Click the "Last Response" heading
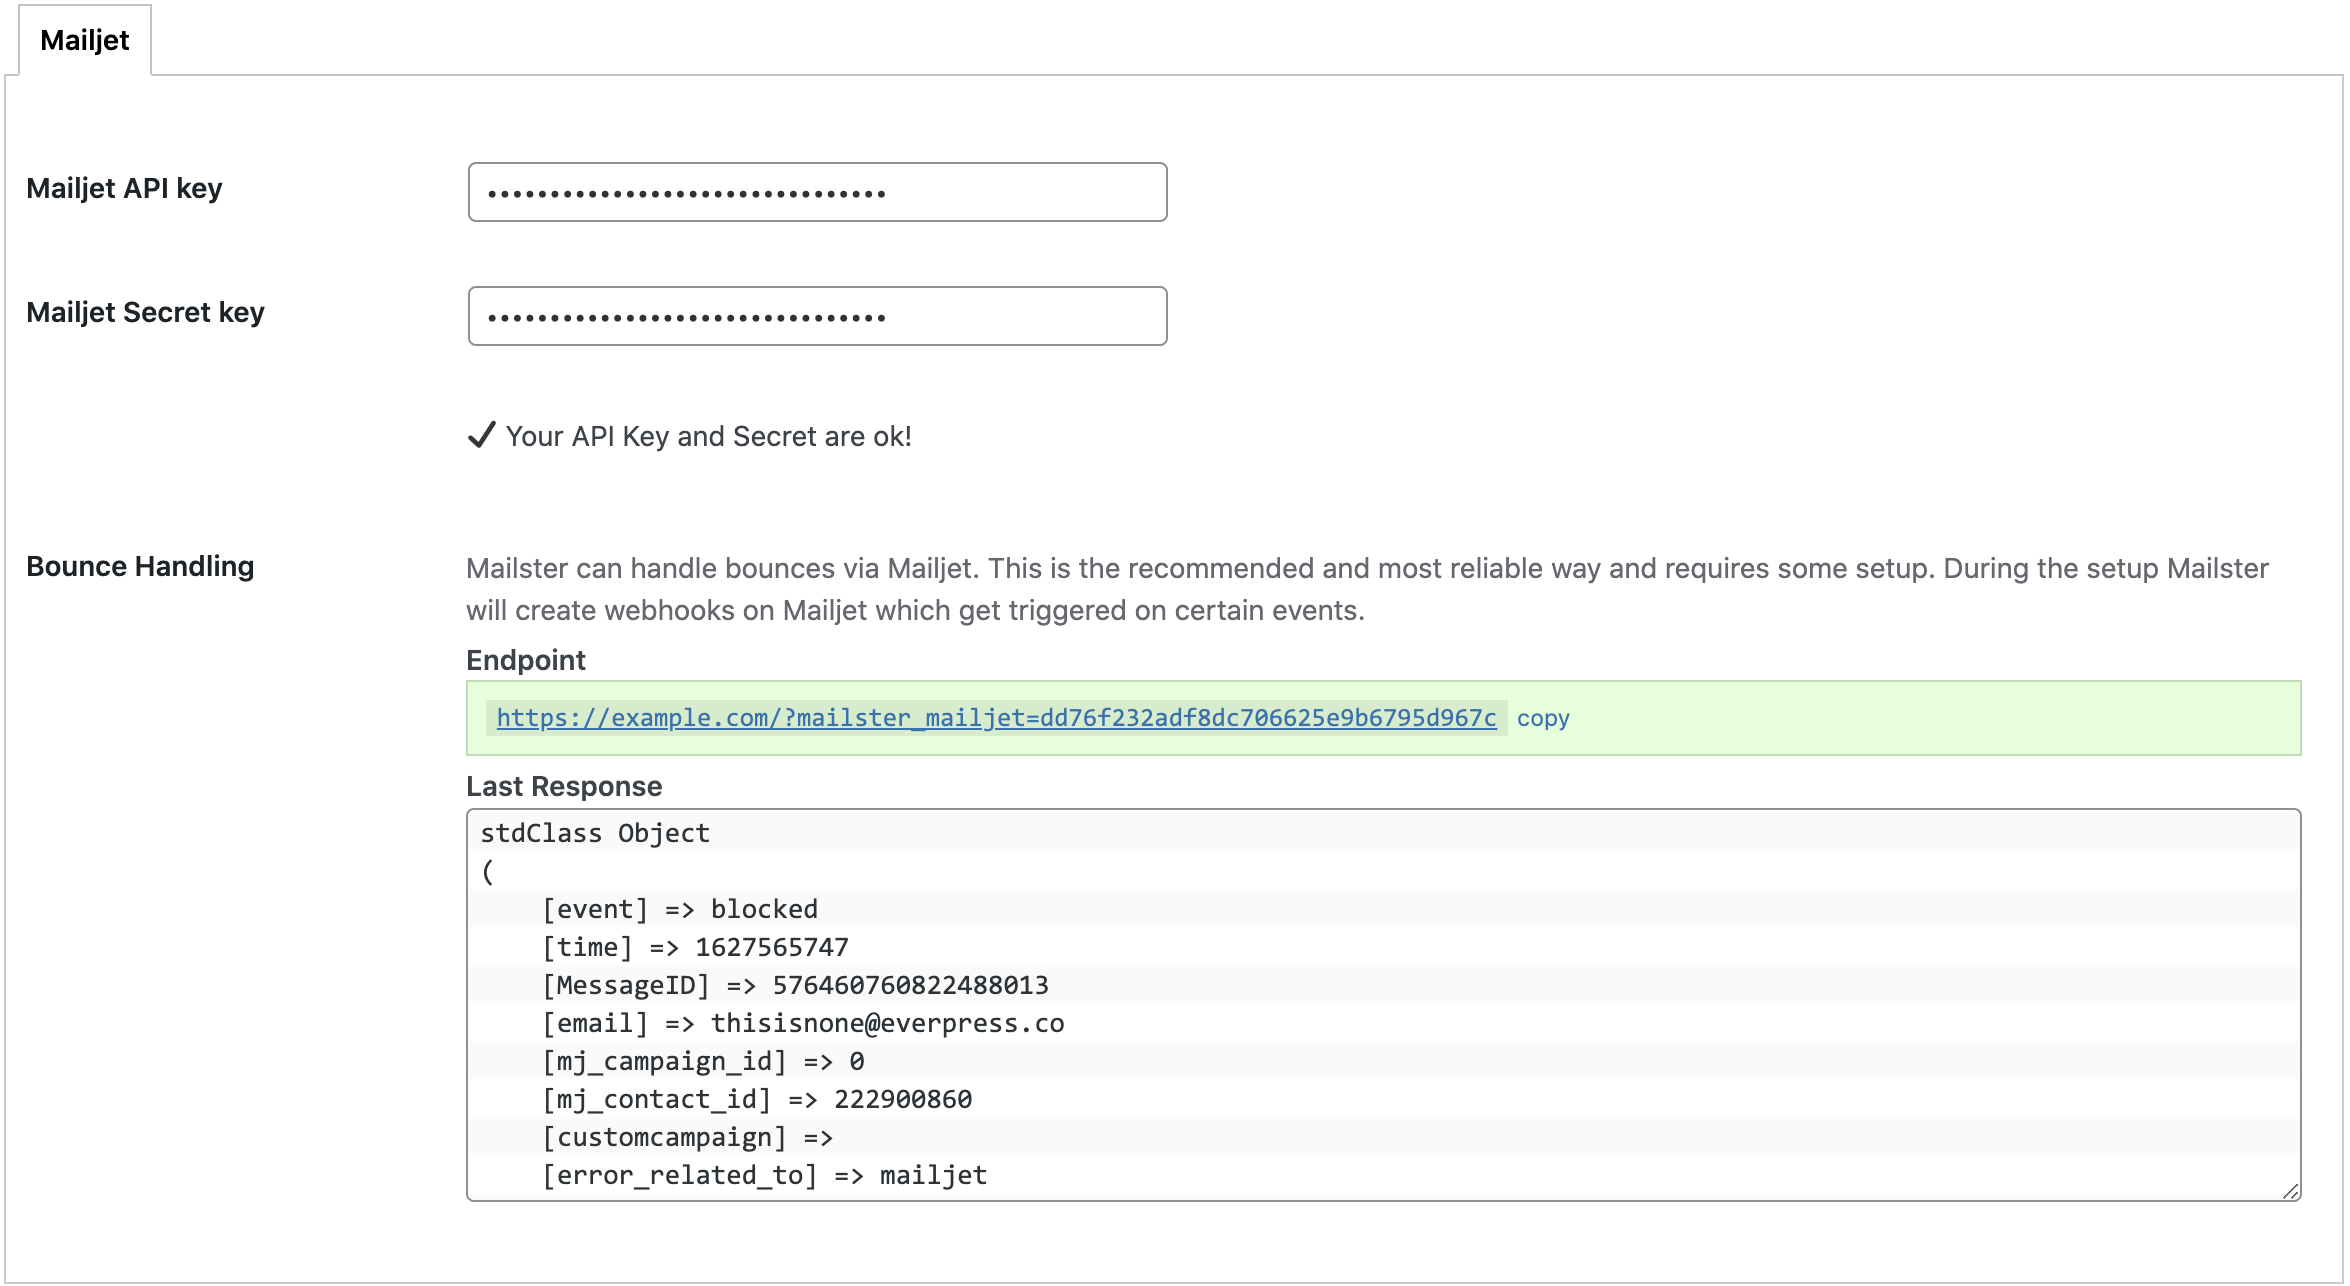This screenshot has height=1286, width=2350. [564, 786]
